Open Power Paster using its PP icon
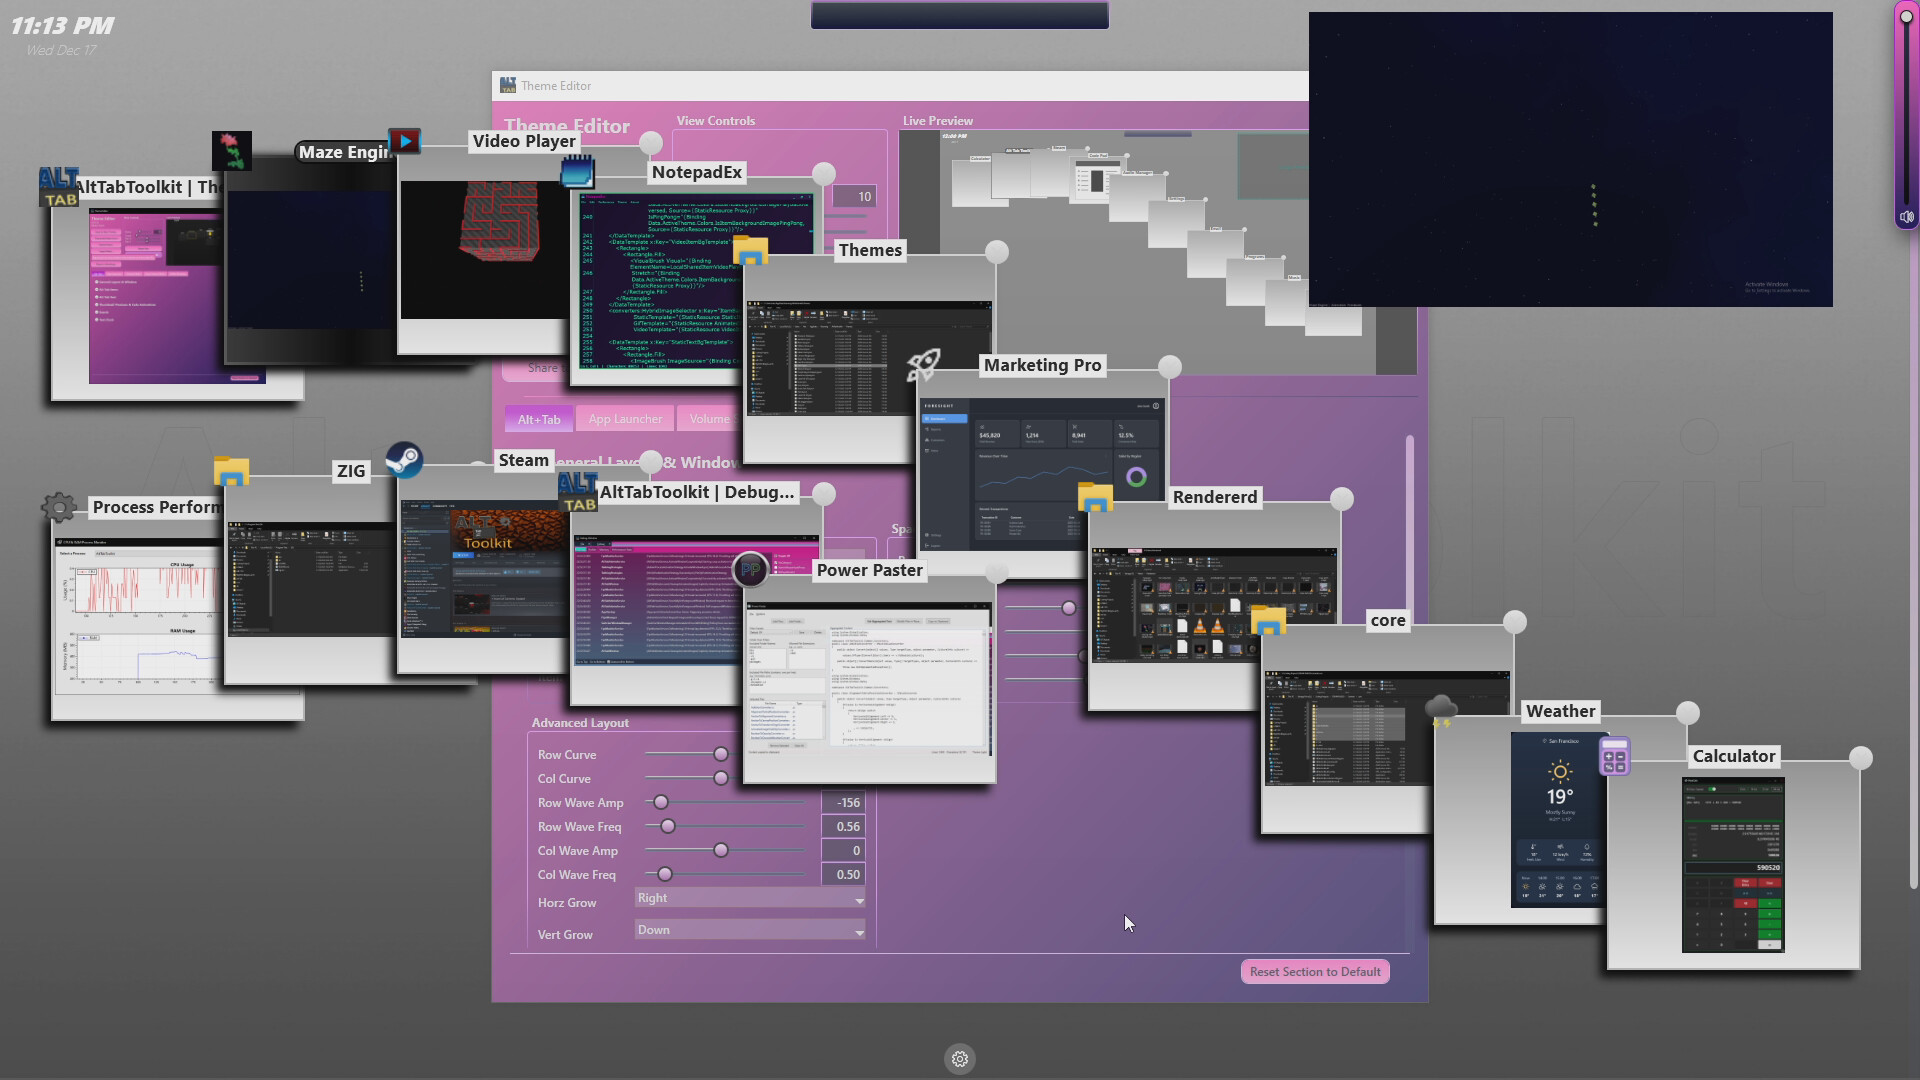1920x1080 pixels. click(751, 569)
